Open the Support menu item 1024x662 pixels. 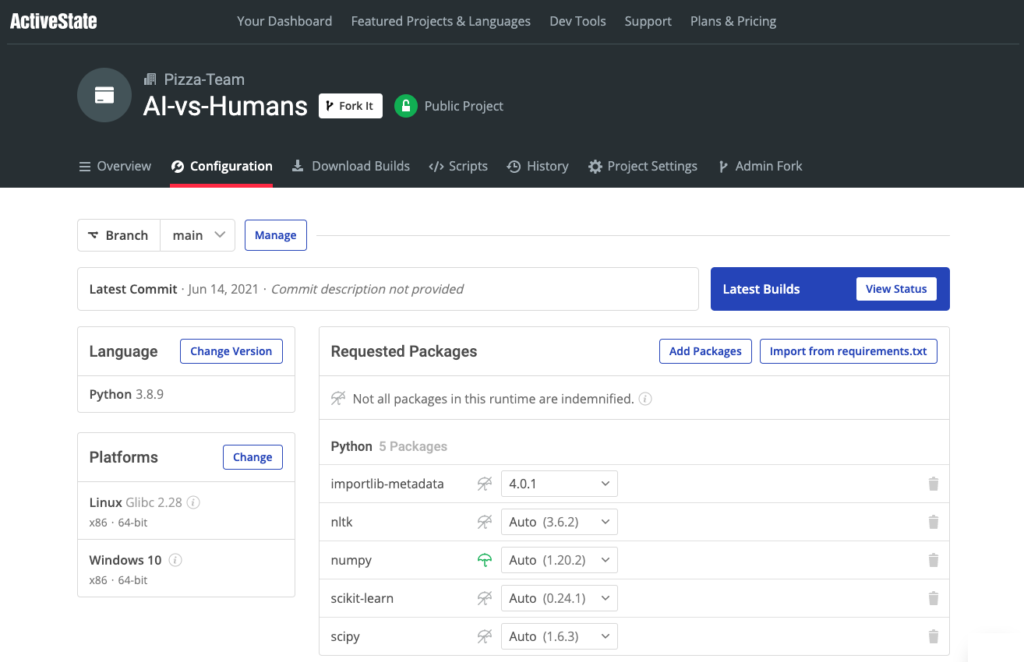(648, 22)
